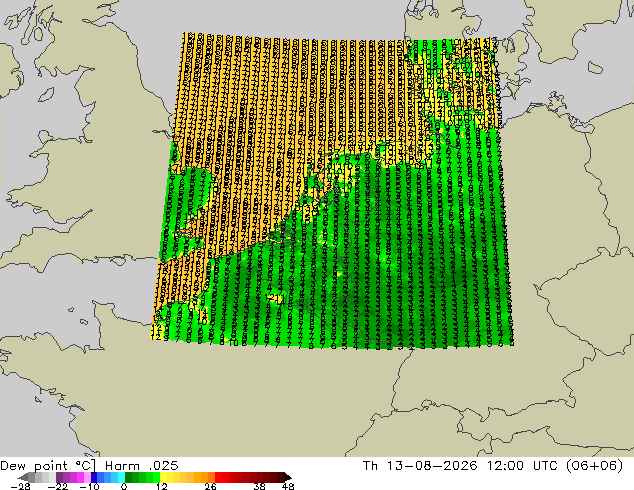This screenshot has height=490, width=634.
Task: Select the cyan legend swatch above '0'
Action: [x=121, y=477]
